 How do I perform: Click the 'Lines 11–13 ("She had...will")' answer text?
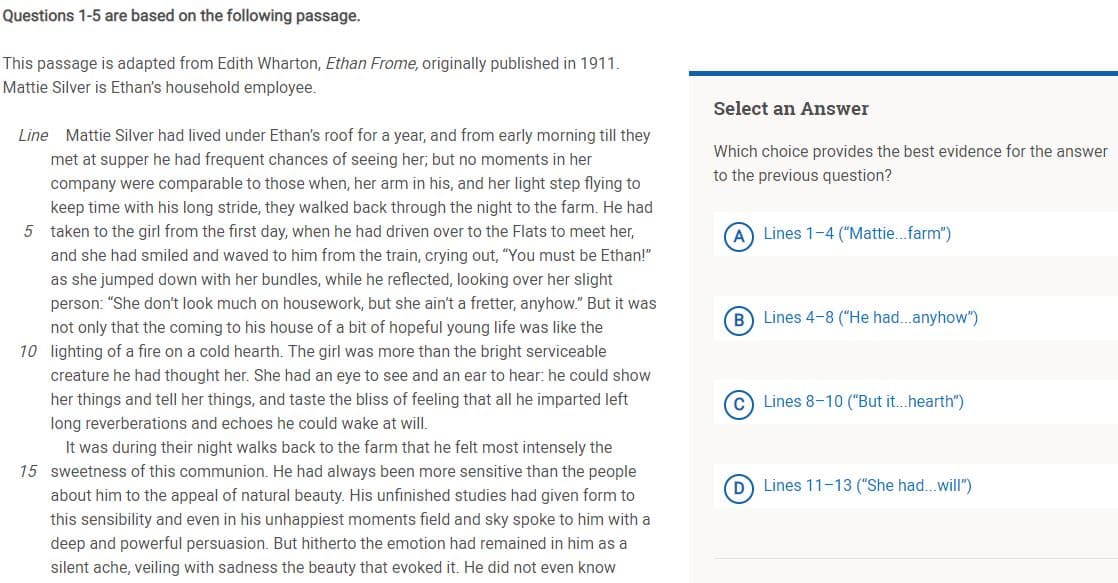(x=867, y=486)
